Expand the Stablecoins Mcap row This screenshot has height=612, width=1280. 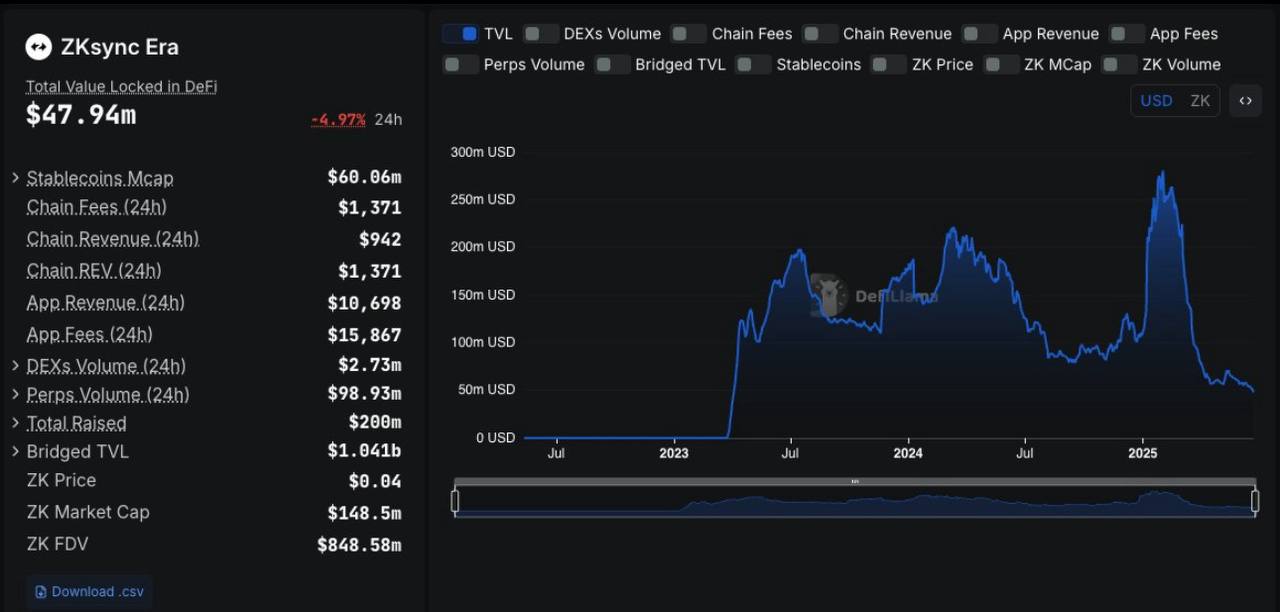[15, 178]
